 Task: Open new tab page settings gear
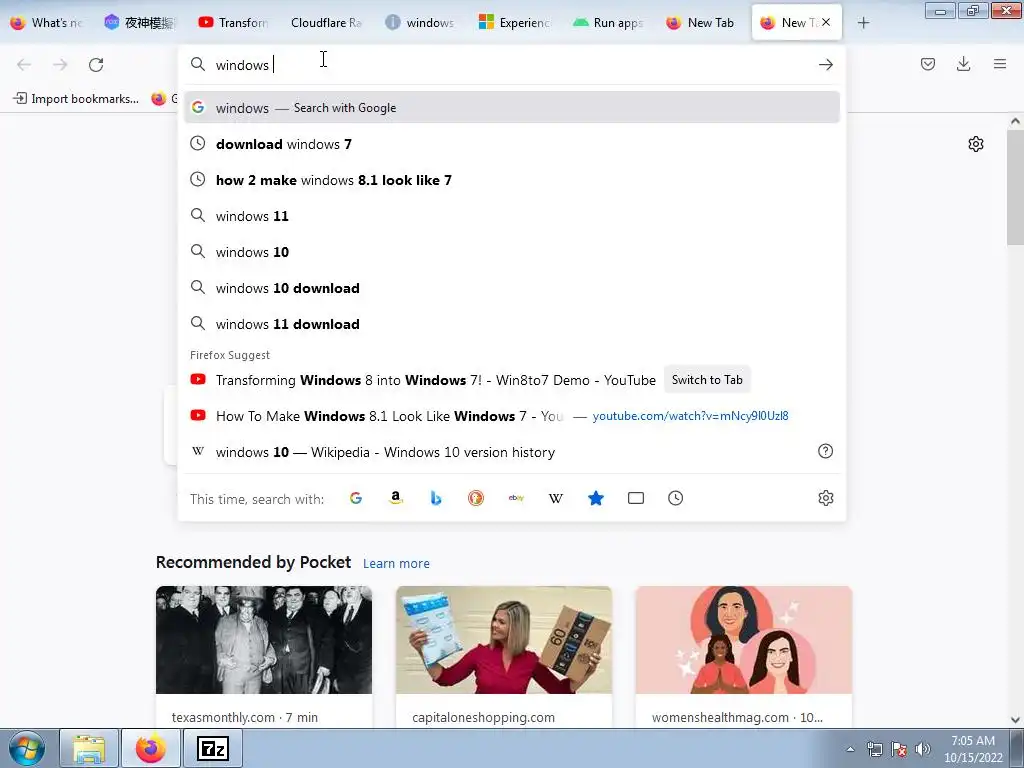pos(976,144)
